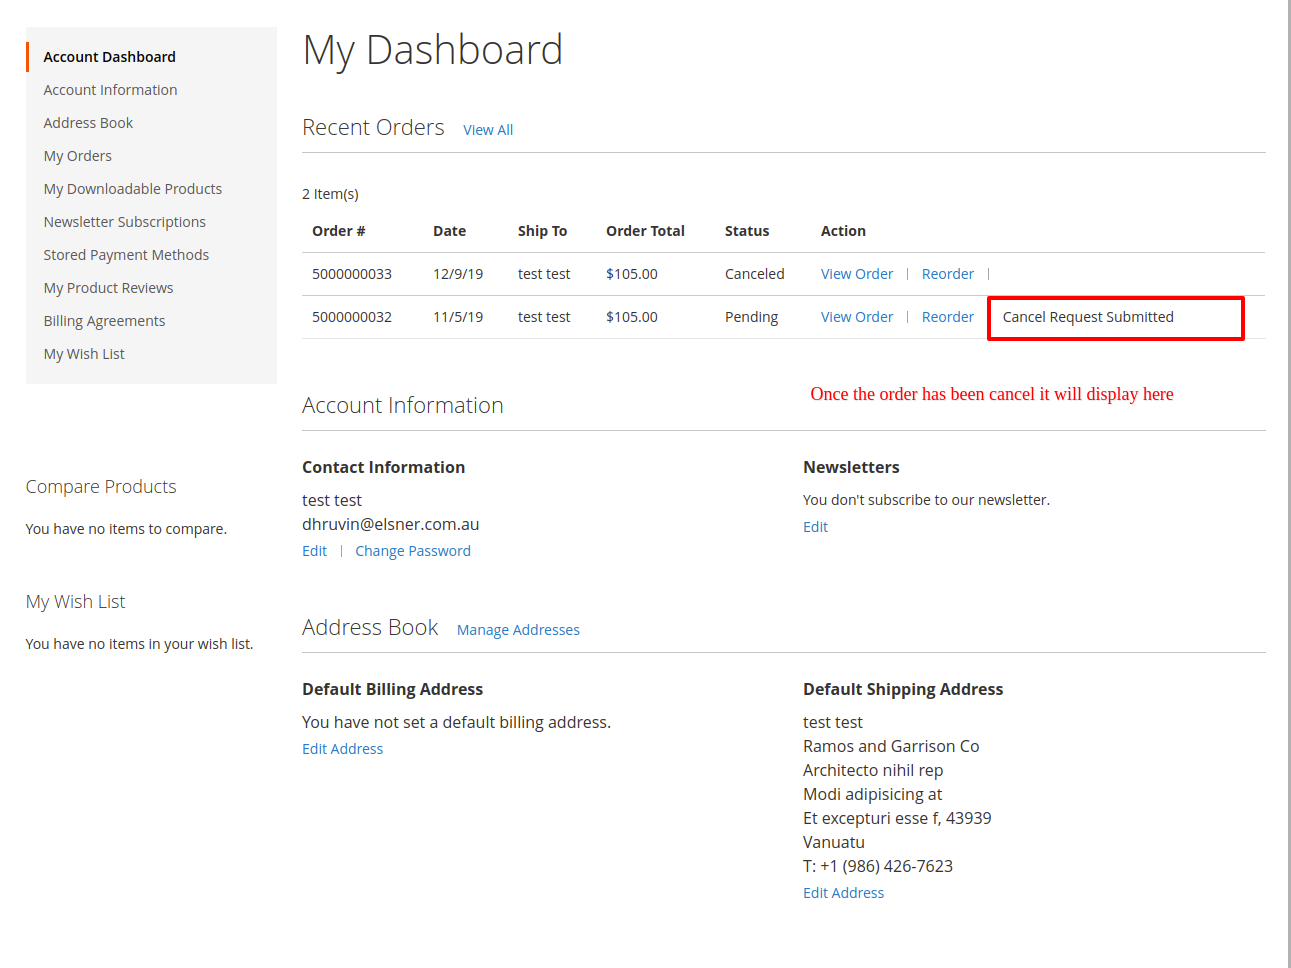The image size is (1291, 968).
Task: Click View All recent orders link
Action: coord(488,130)
